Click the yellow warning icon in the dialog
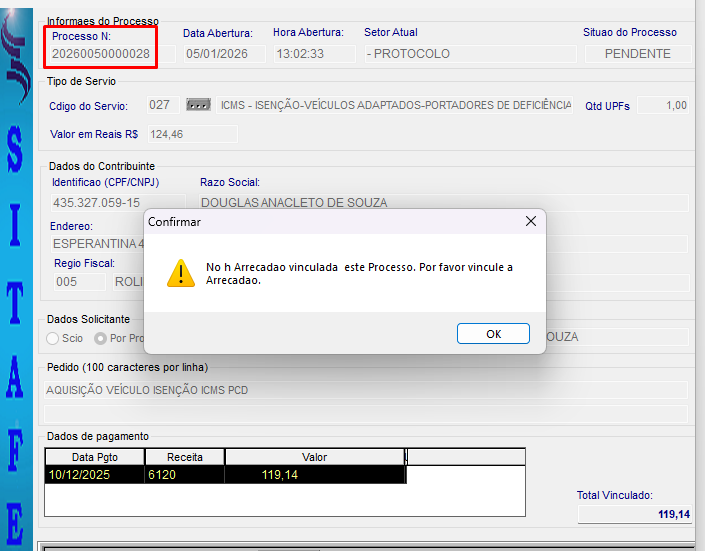The width and height of the screenshot is (705, 551). 180,273
